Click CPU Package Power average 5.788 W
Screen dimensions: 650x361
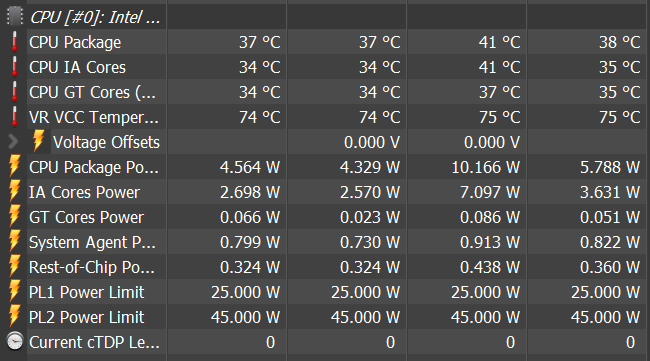point(610,167)
